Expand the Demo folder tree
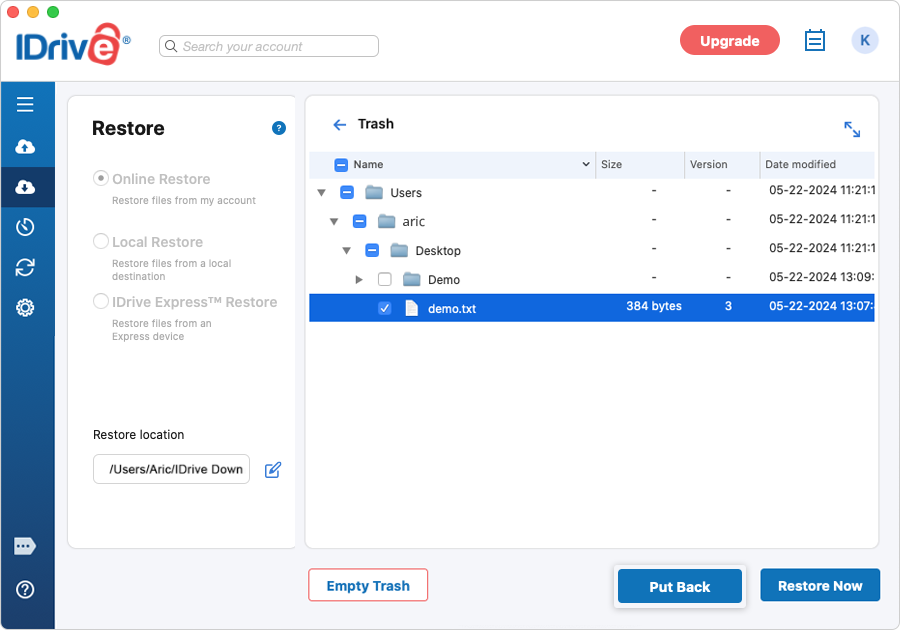Screen dimensions: 900x630 (x=359, y=279)
